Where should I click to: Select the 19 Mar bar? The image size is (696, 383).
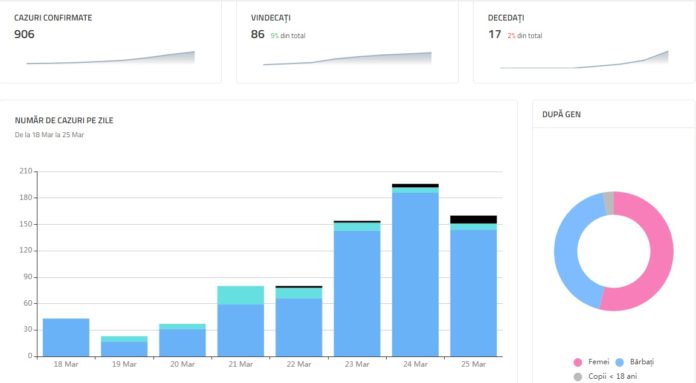point(124,346)
